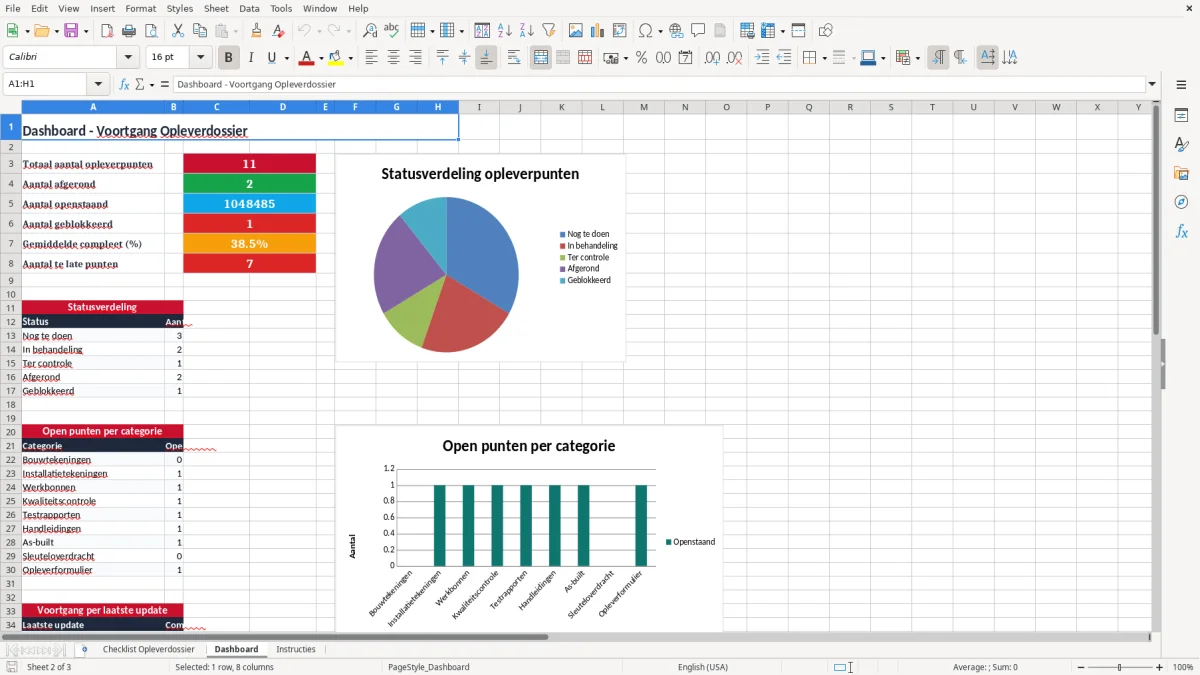Open the sidebar Styles icon
The width and height of the screenshot is (1200, 675).
pos(1181,145)
